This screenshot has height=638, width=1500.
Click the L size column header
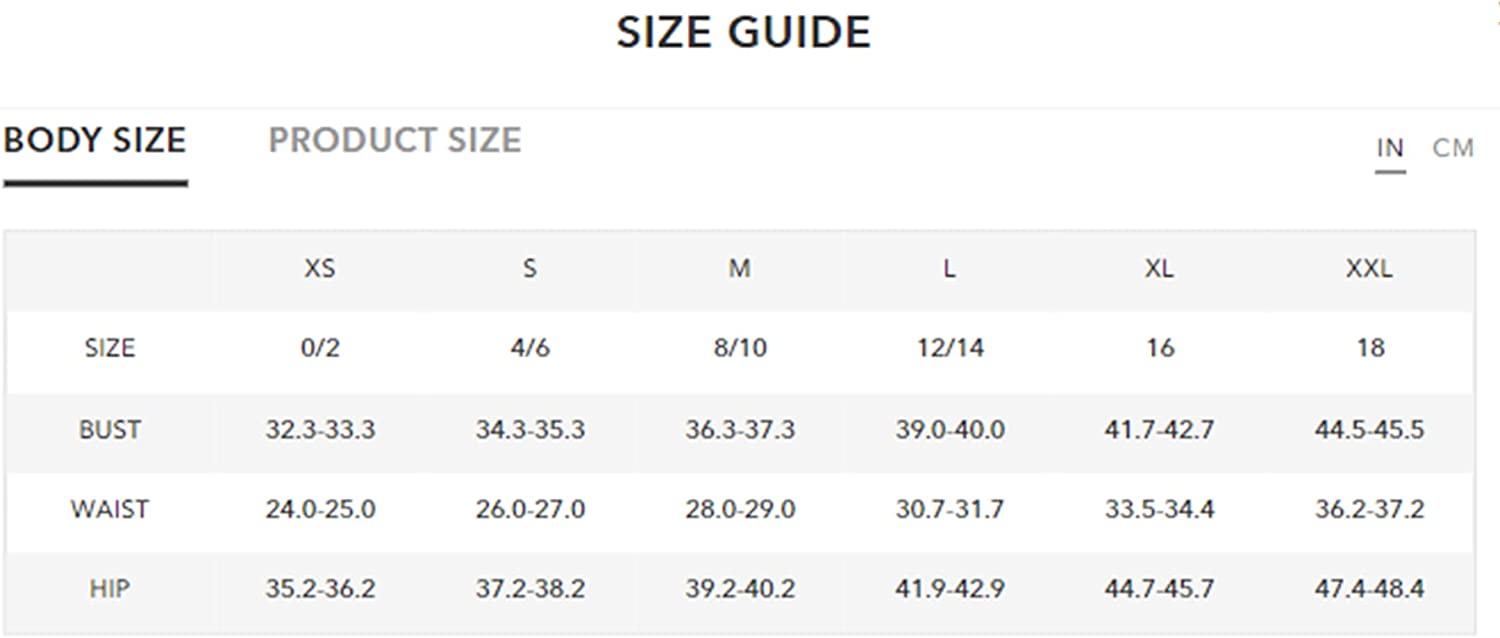click(949, 269)
